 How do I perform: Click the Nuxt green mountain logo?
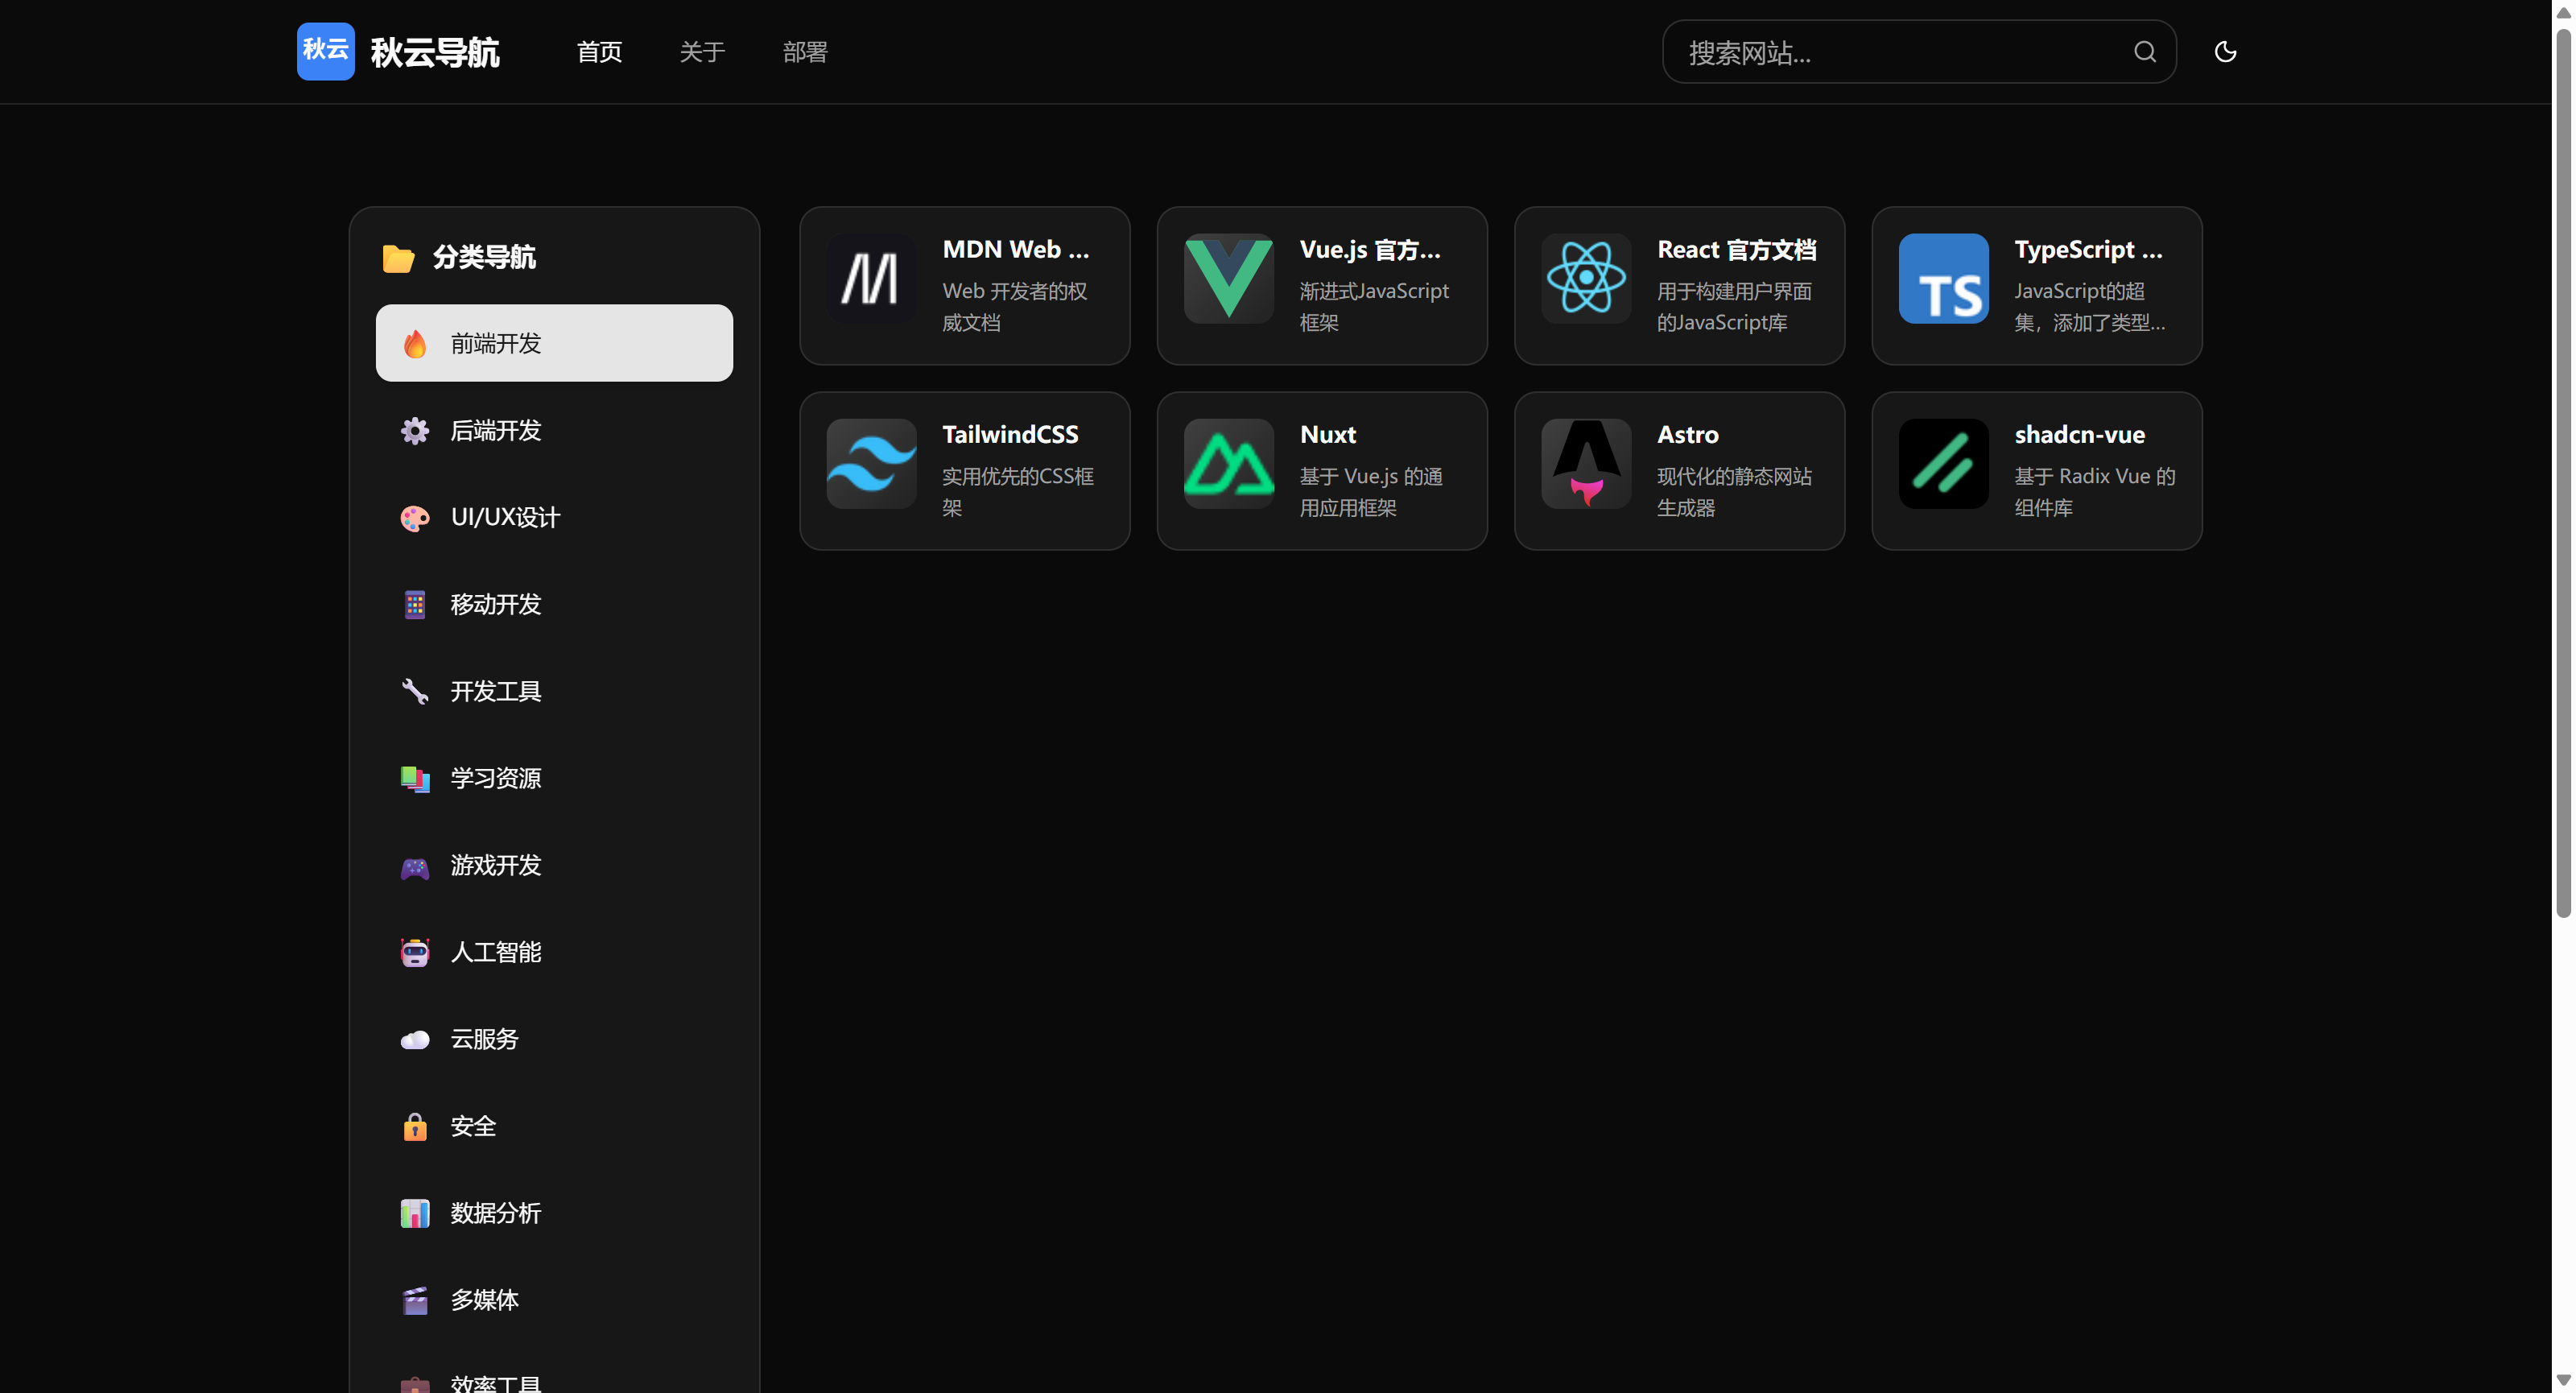point(1228,464)
